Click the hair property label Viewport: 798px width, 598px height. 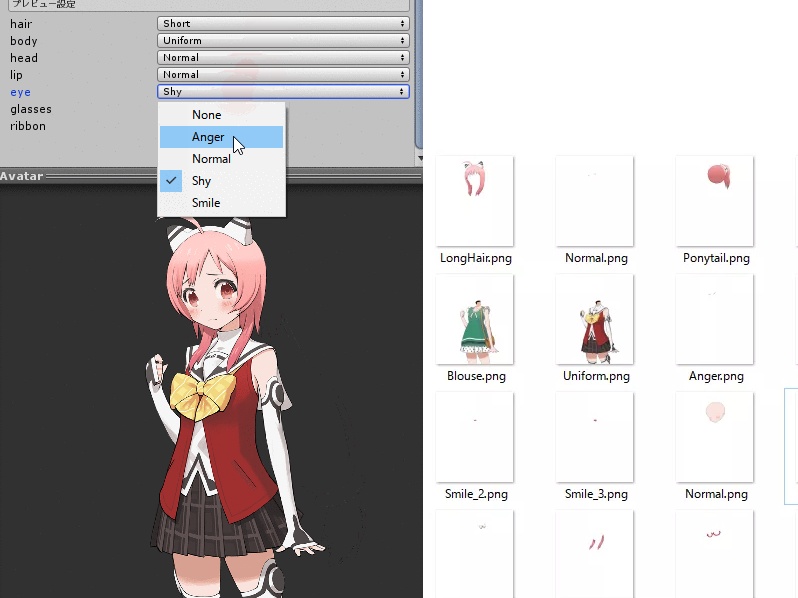21,24
